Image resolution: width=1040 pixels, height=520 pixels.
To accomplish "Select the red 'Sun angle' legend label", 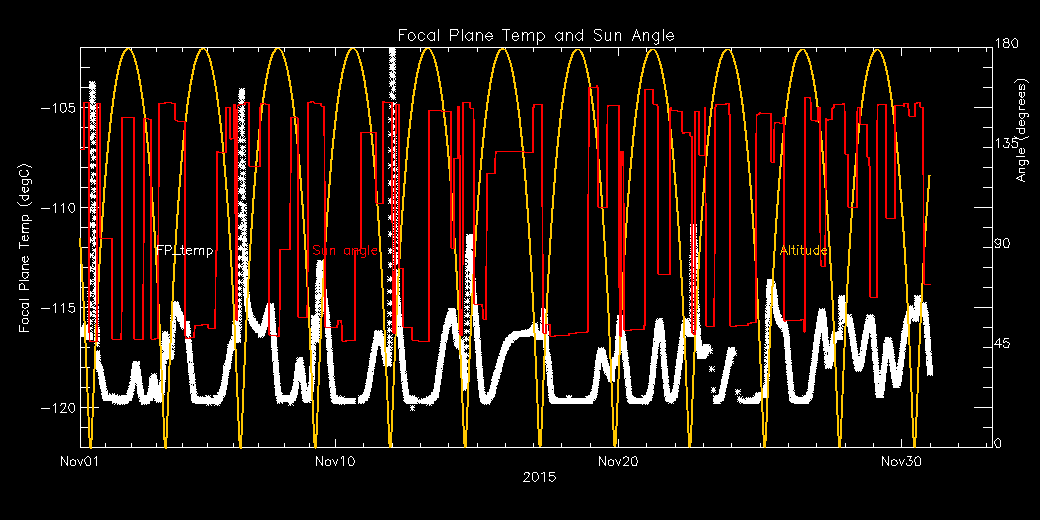I will coord(345,251).
